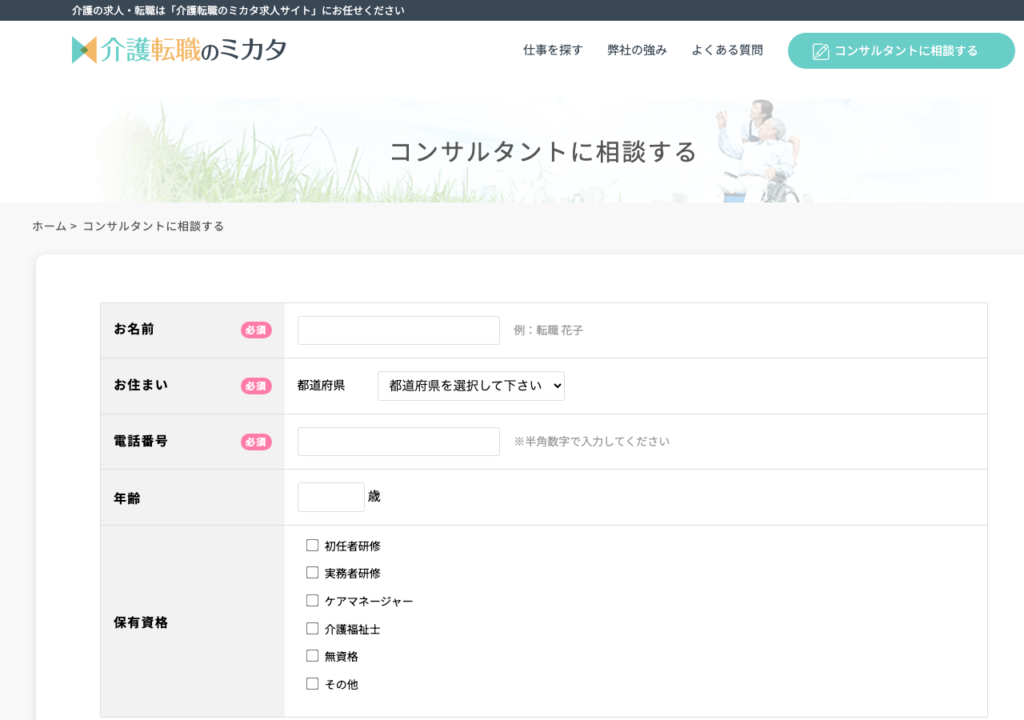The image size is (1024, 720).
Task: Click the 必須 badge beside お名前
Action: (x=256, y=330)
